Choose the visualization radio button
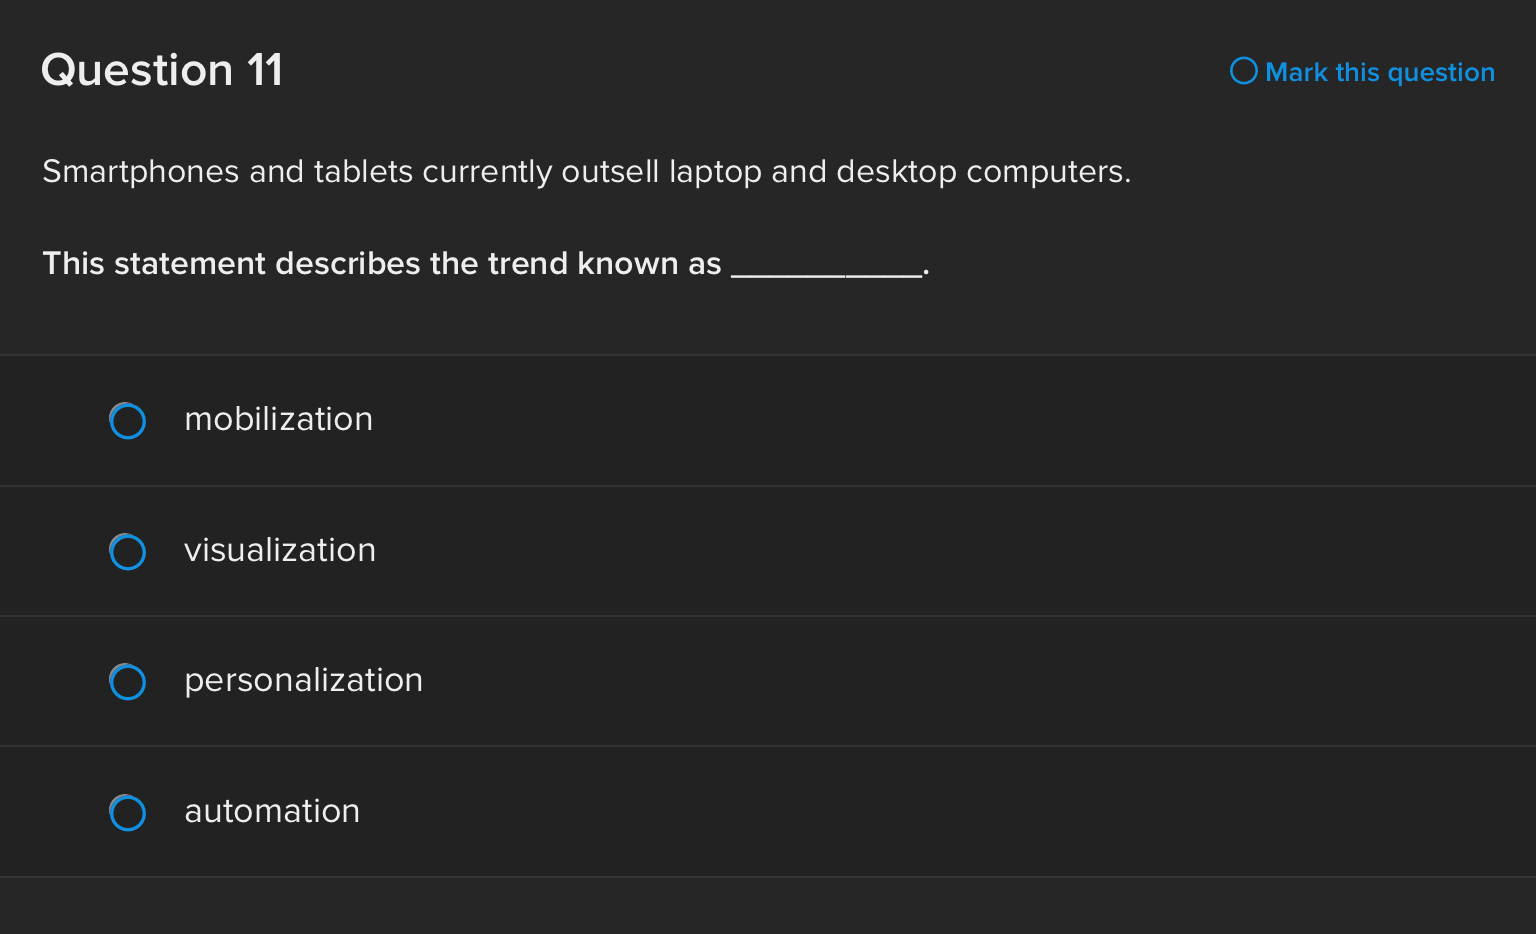 pyautogui.click(x=127, y=551)
